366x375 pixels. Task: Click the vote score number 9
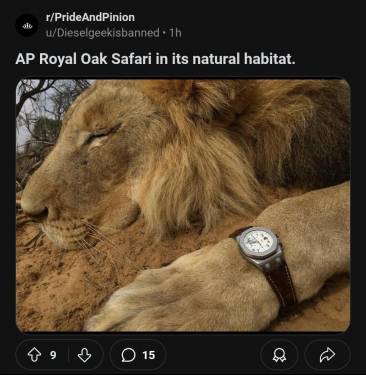click(53, 355)
